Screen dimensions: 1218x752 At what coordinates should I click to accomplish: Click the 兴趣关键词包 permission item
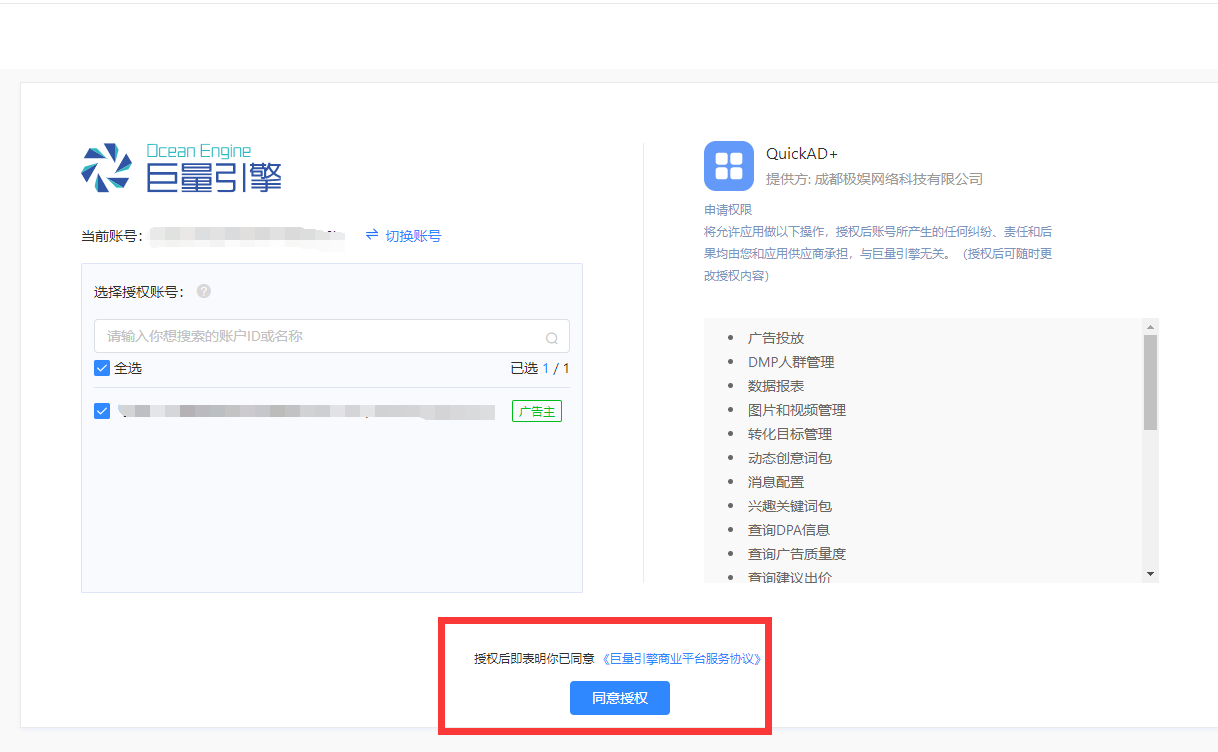790,506
